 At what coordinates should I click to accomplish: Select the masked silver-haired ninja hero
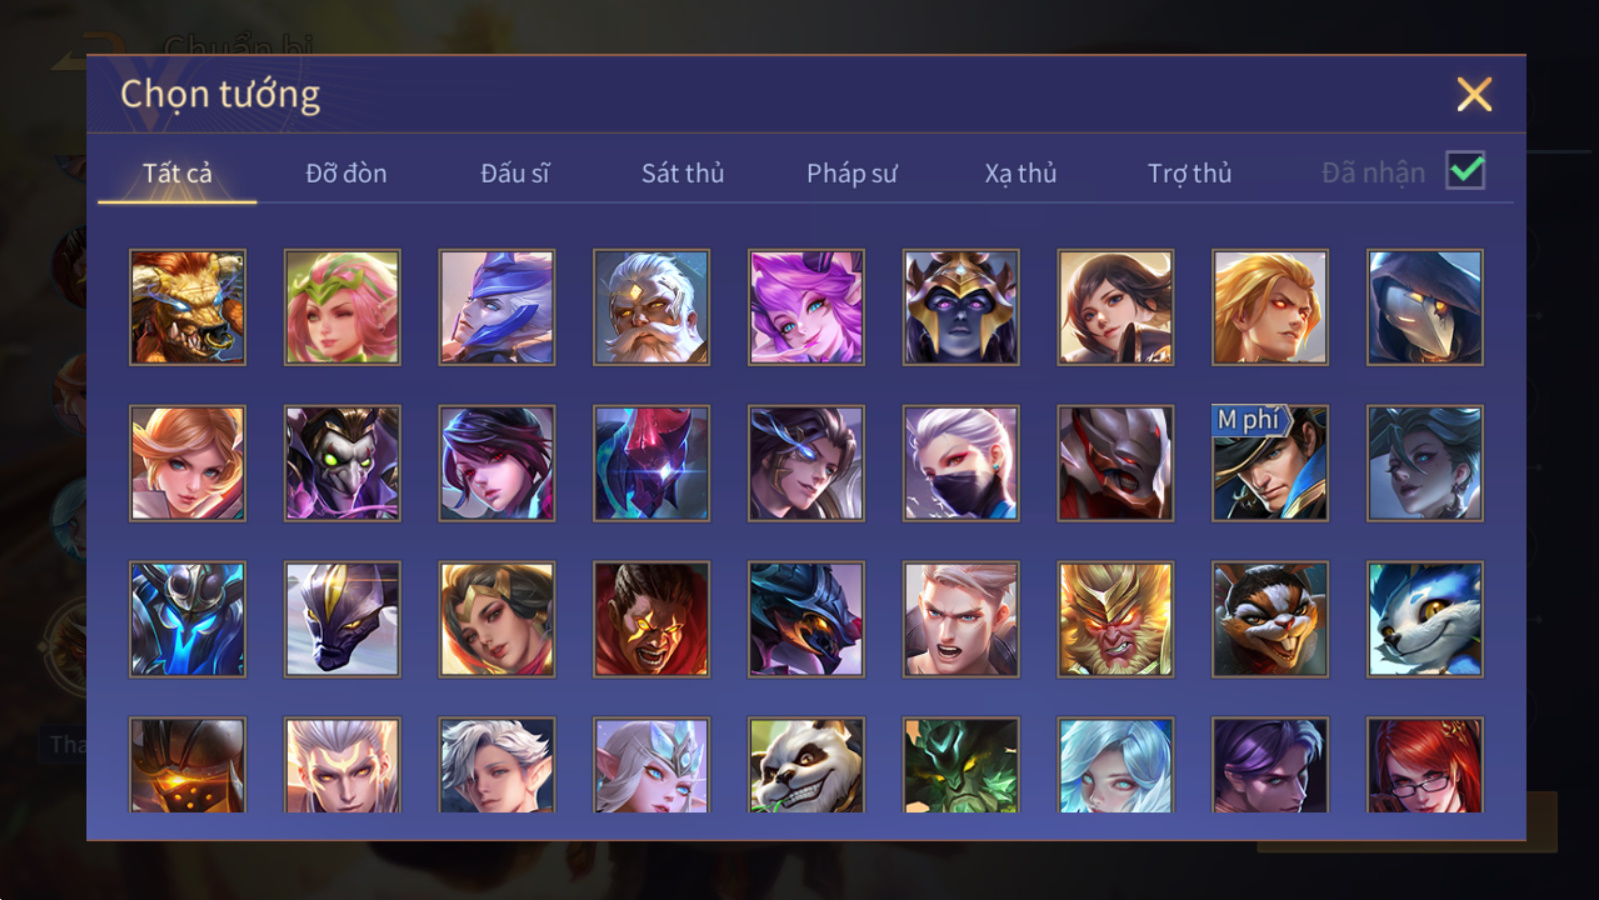click(961, 463)
